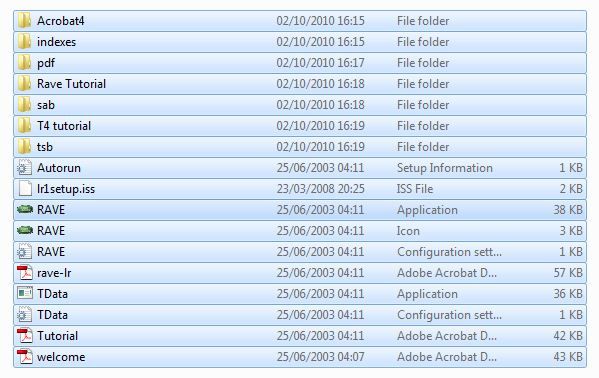The image size is (599, 378).
Task: Select the rave-lr PDF icon
Action: point(25,273)
